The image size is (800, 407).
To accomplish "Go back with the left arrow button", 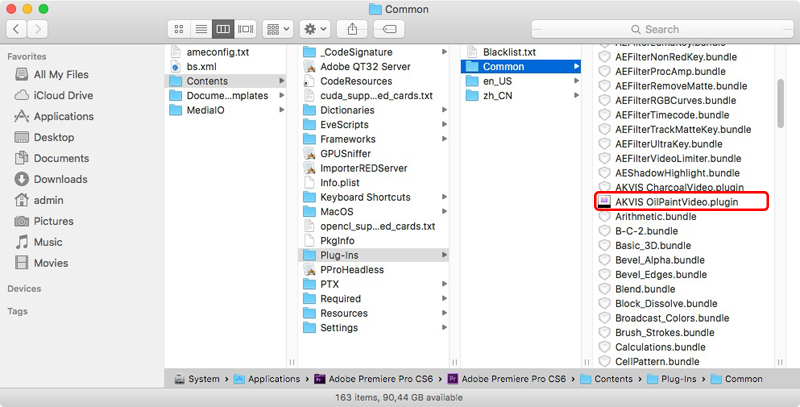I will [17, 29].
